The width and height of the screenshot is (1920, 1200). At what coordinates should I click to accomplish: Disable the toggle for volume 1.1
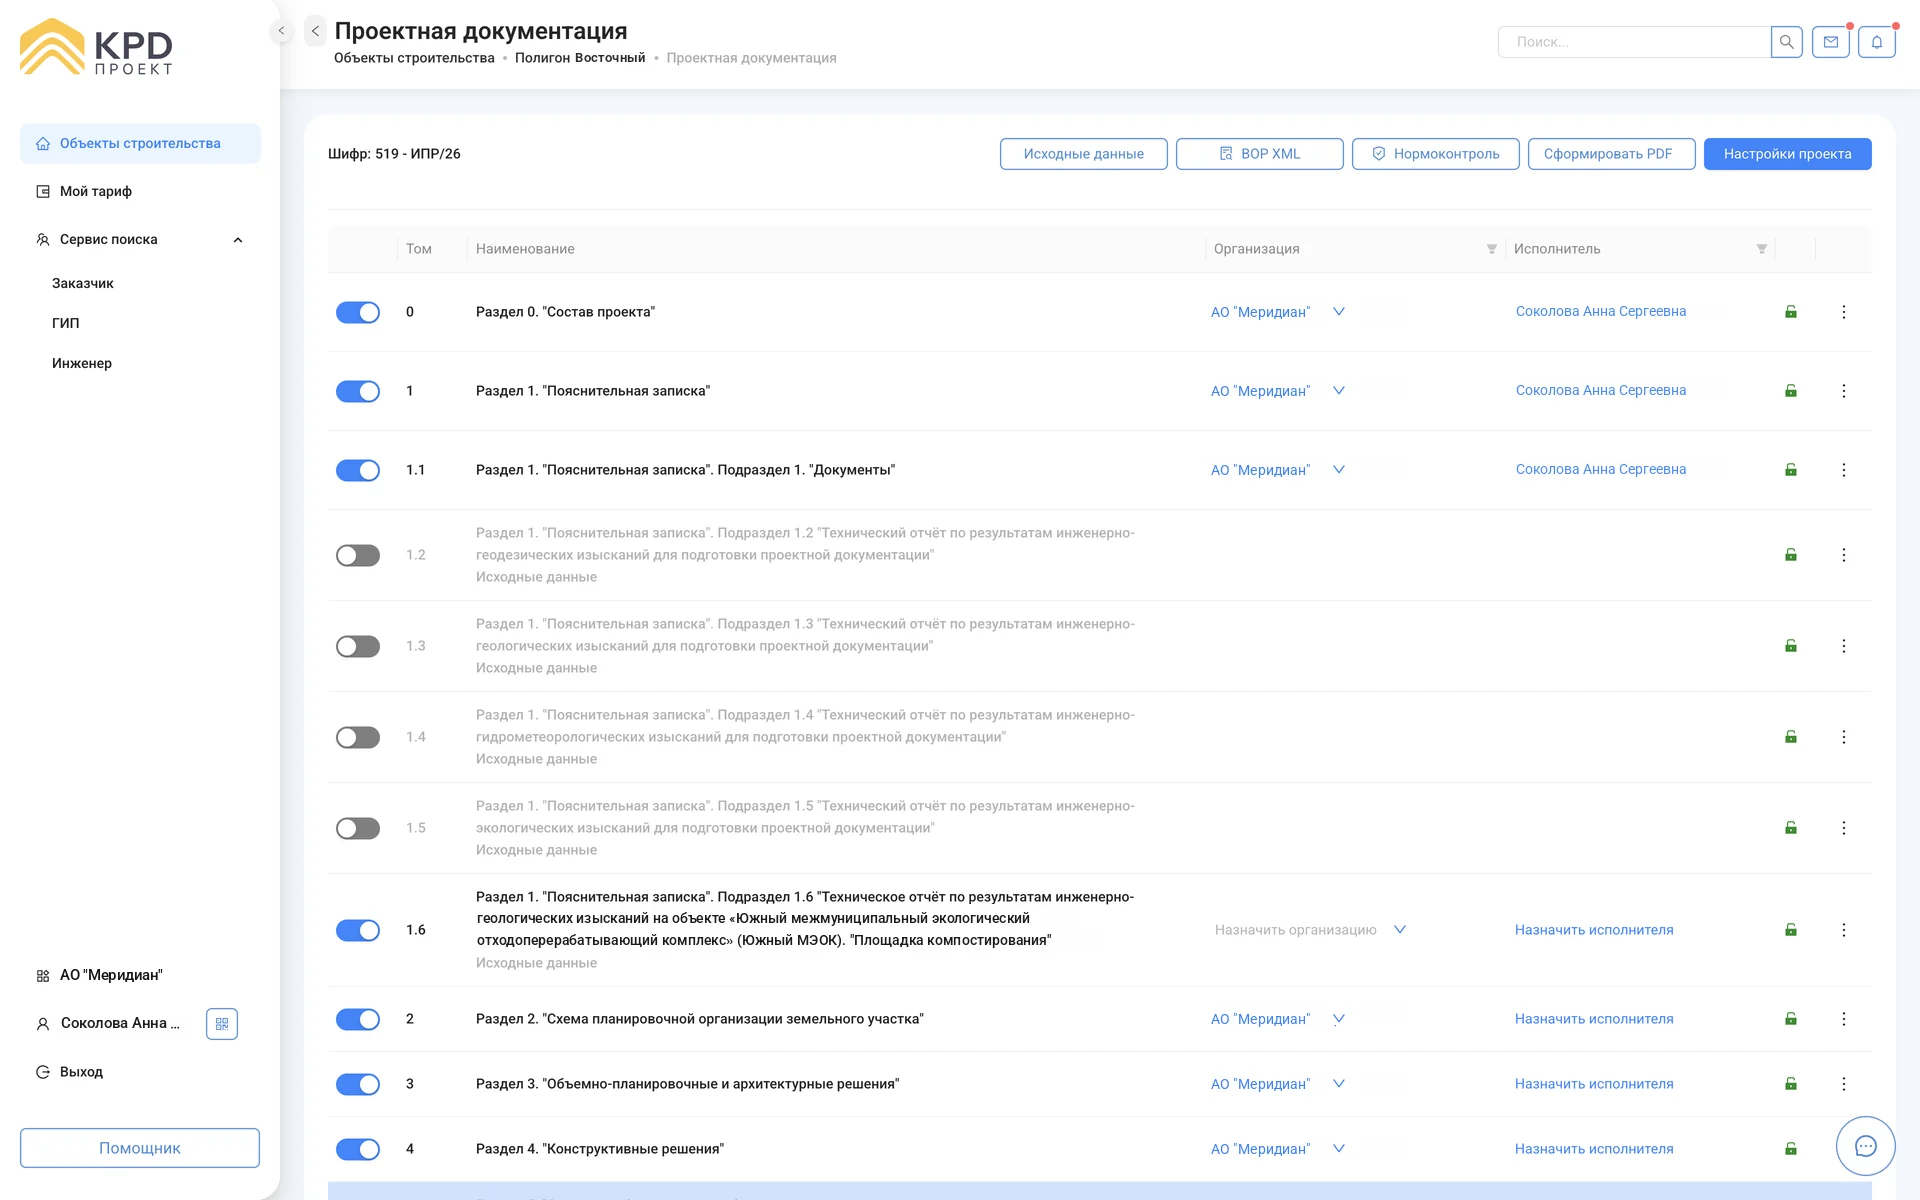[358, 470]
